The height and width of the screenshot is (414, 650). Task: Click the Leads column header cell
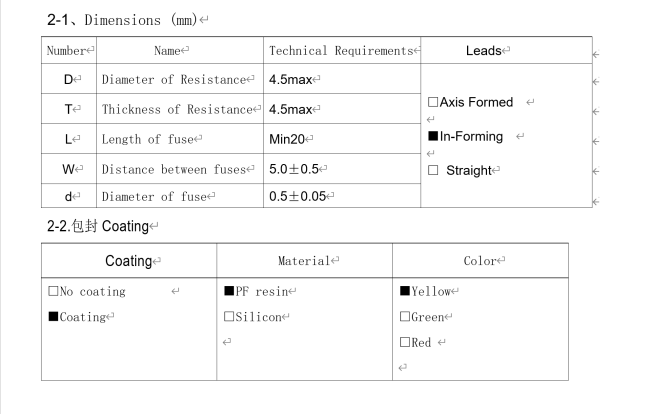[487, 50]
